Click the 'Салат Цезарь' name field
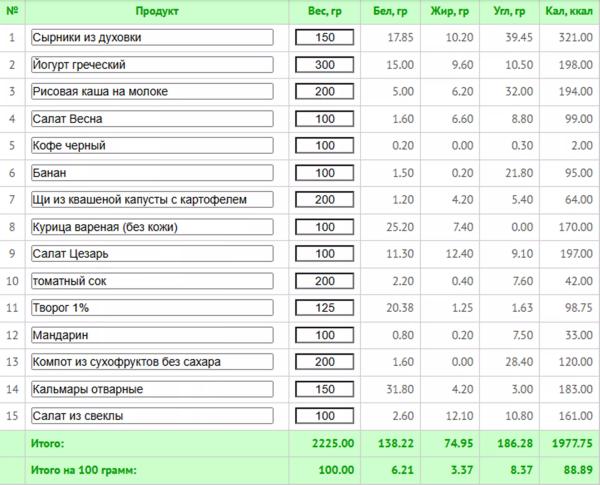This screenshot has height=485, width=600. [152, 254]
